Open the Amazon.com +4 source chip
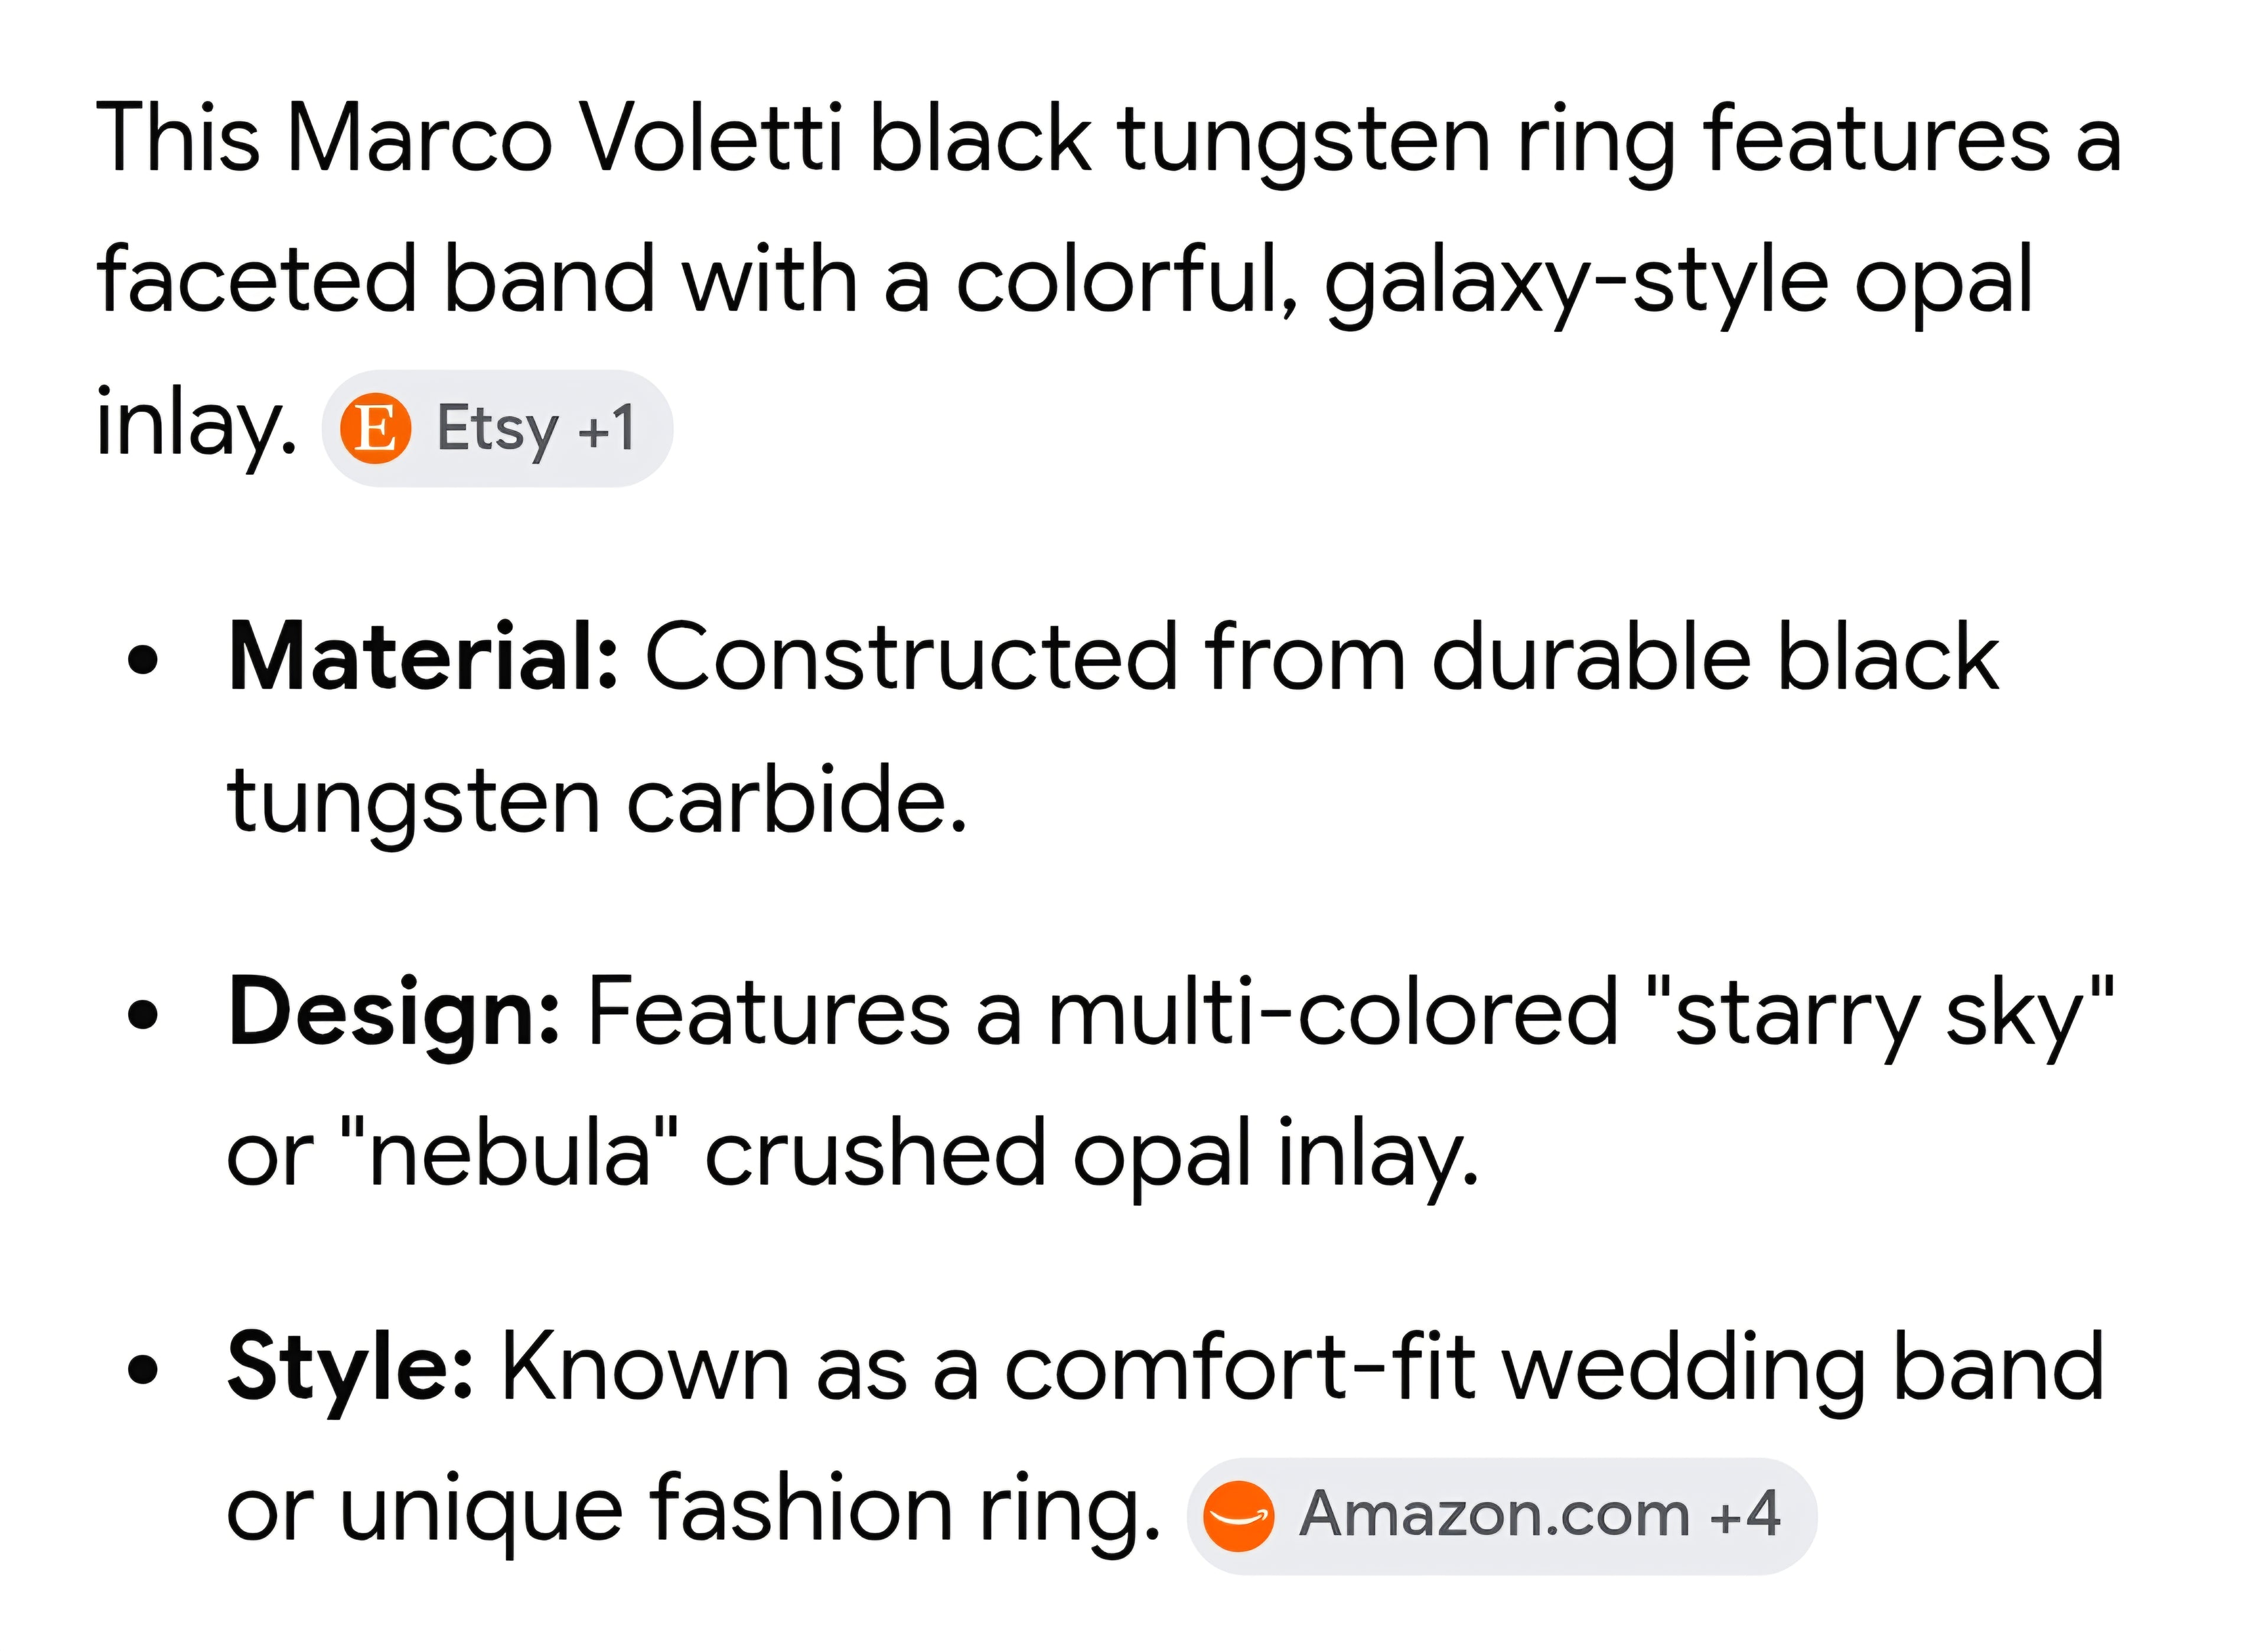This screenshot has width=2268, height=1651. [x=1502, y=1516]
